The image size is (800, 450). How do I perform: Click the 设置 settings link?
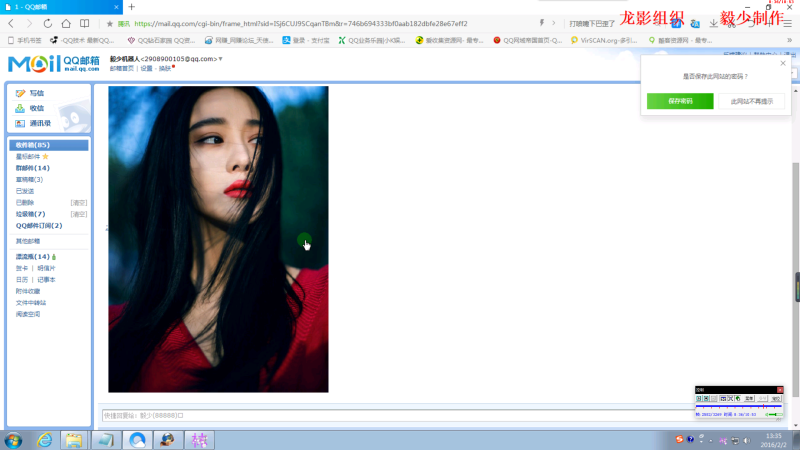147,69
